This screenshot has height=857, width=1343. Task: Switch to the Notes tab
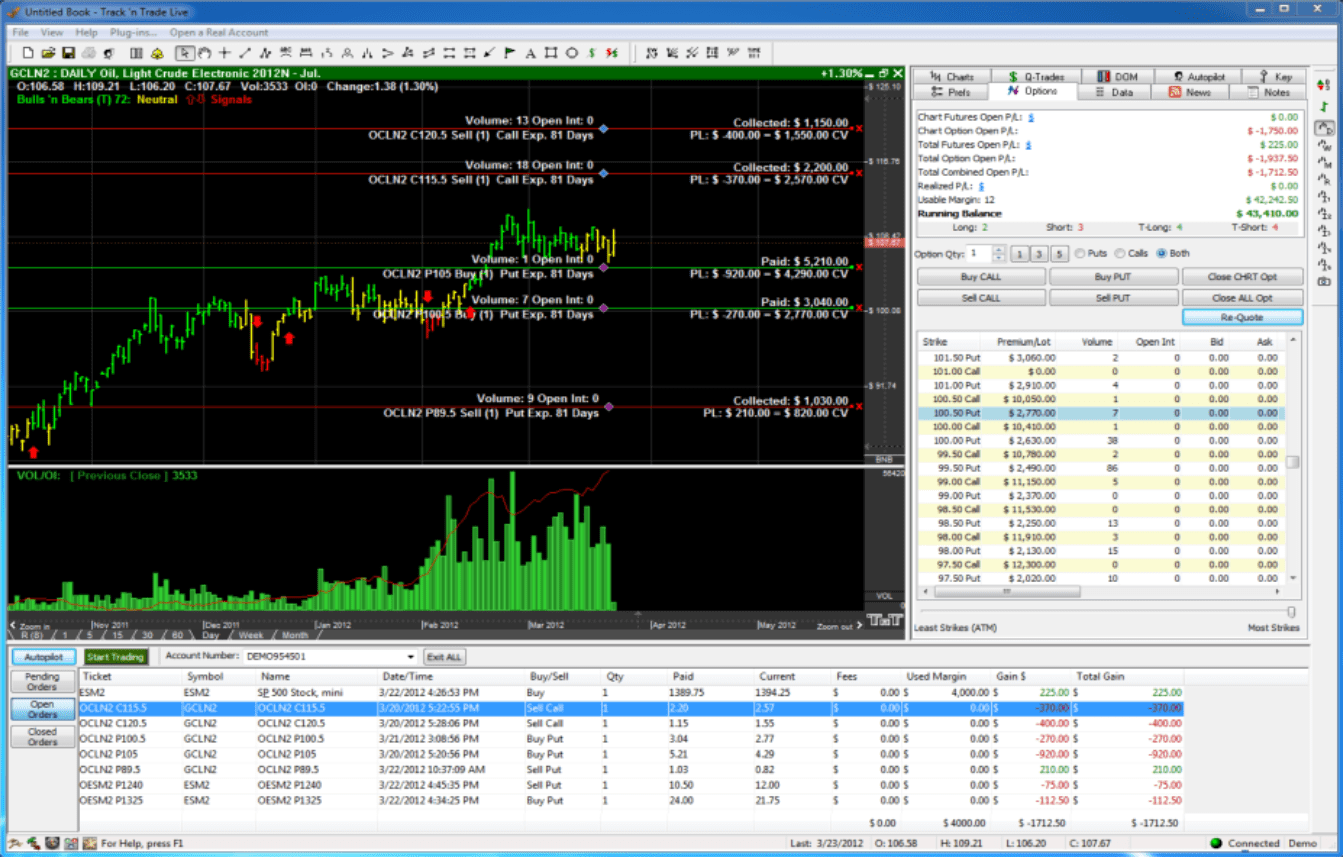pos(1268,92)
